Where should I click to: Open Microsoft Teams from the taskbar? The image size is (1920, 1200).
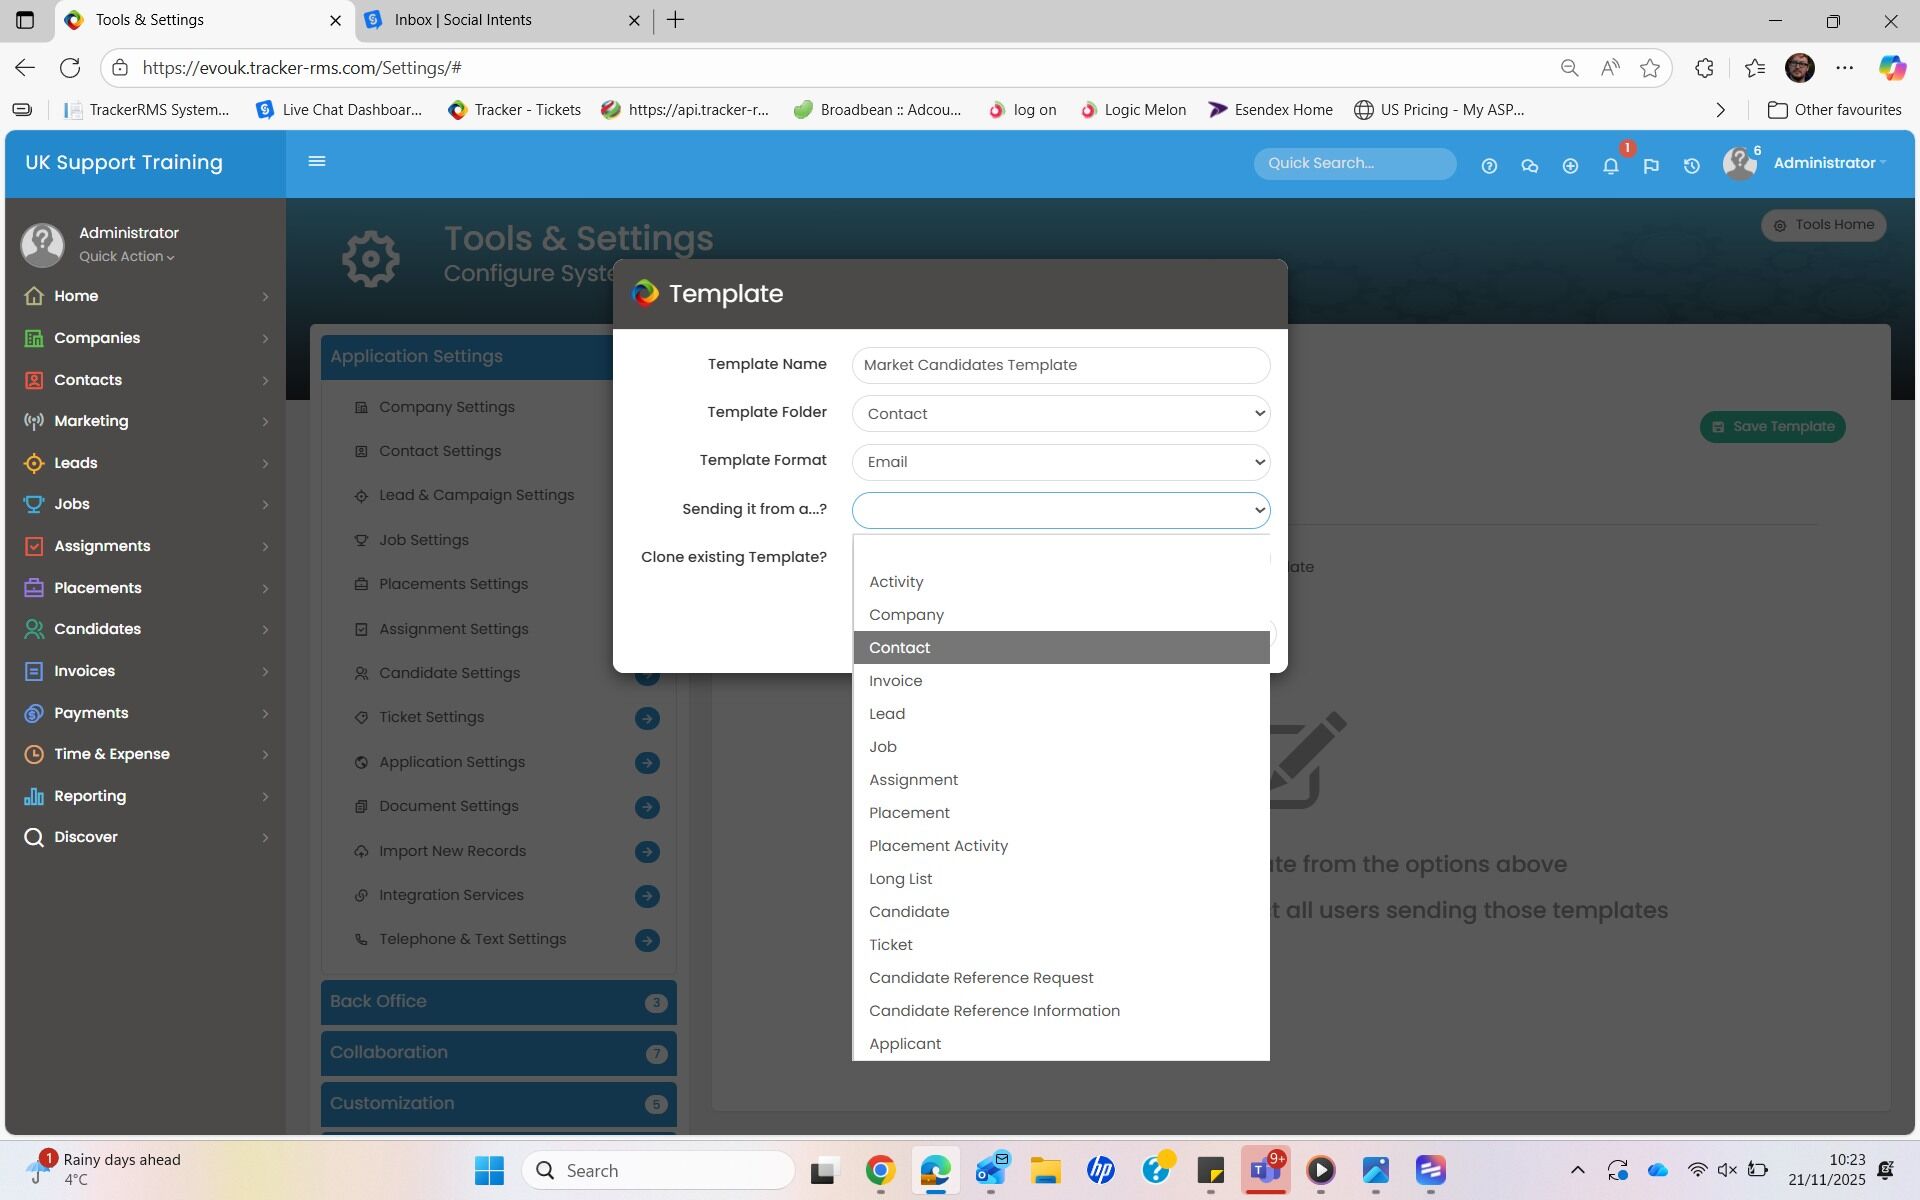coord(1265,1170)
